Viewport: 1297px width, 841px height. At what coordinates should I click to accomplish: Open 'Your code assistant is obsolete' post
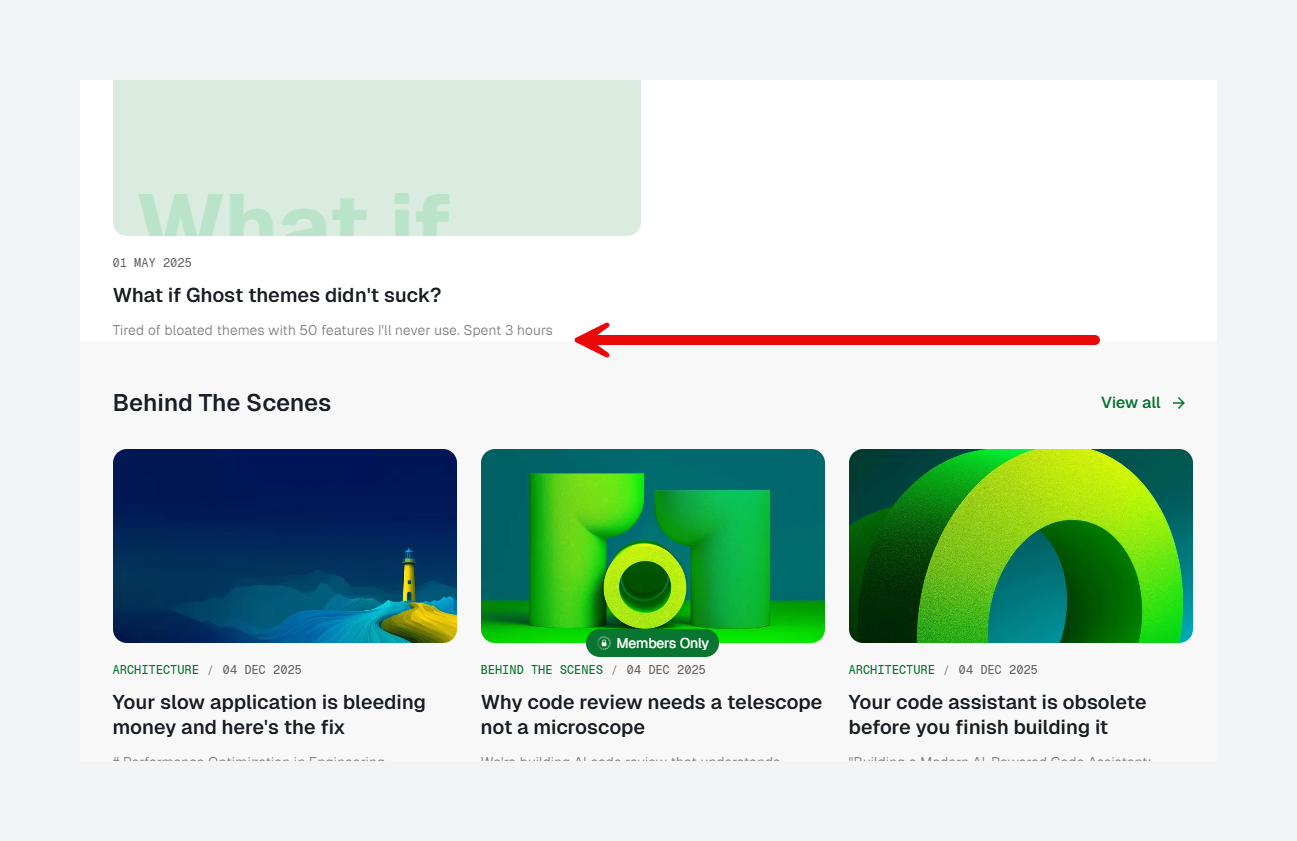(x=997, y=715)
